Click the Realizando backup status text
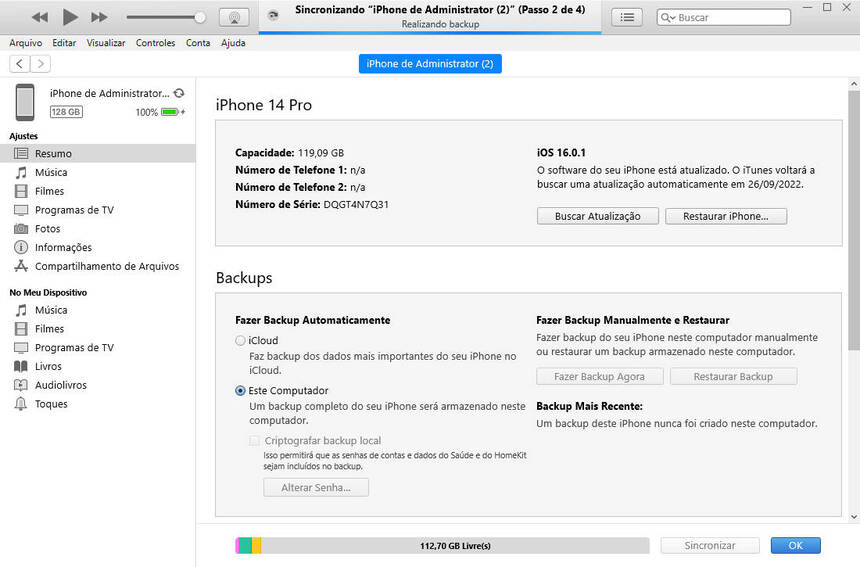860x567 pixels. tap(440, 24)
